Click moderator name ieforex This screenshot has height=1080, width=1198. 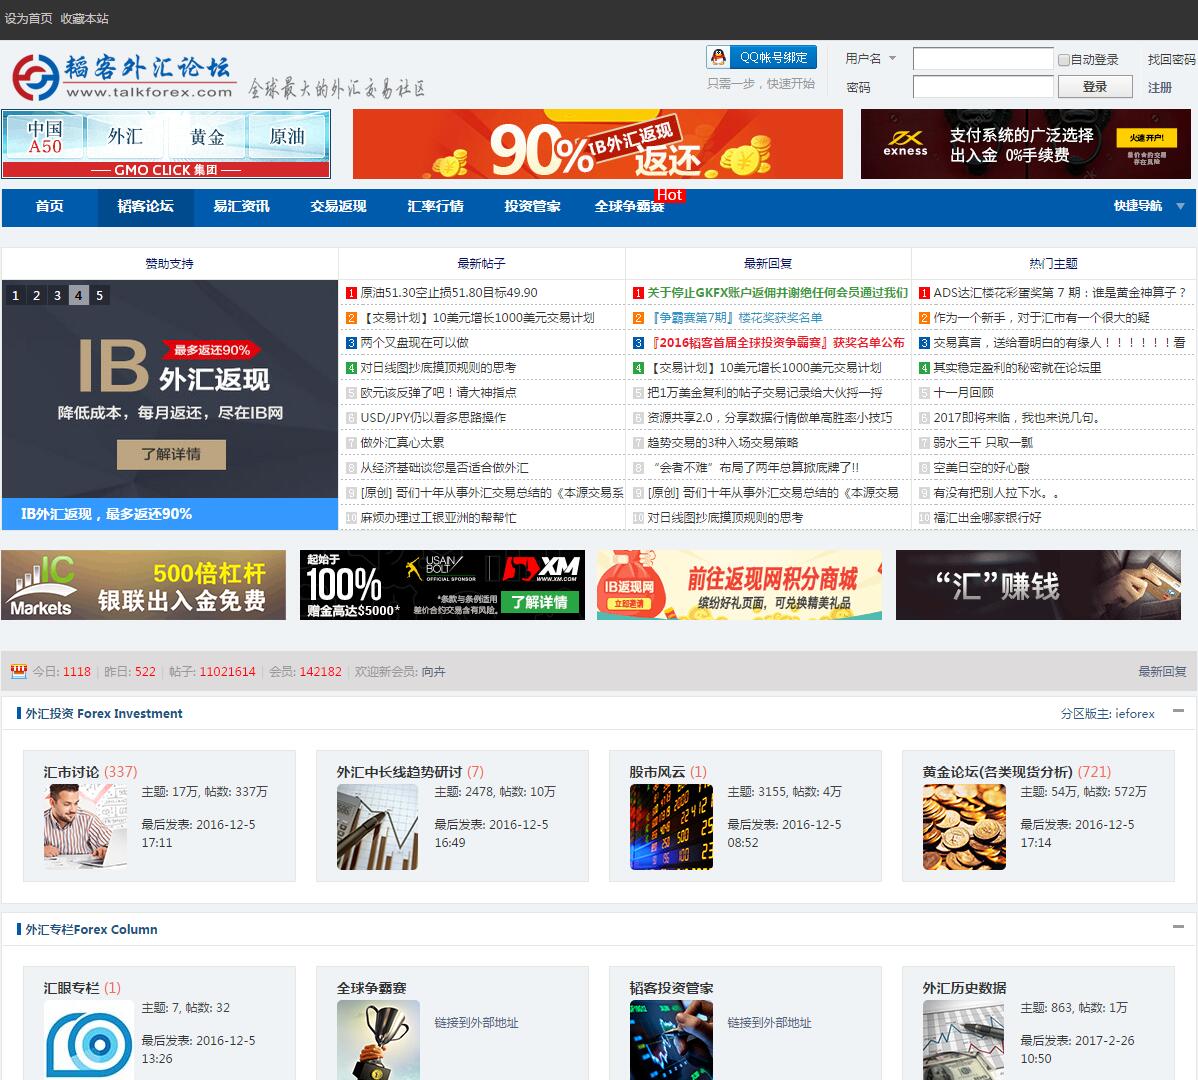coord(1135,713)
